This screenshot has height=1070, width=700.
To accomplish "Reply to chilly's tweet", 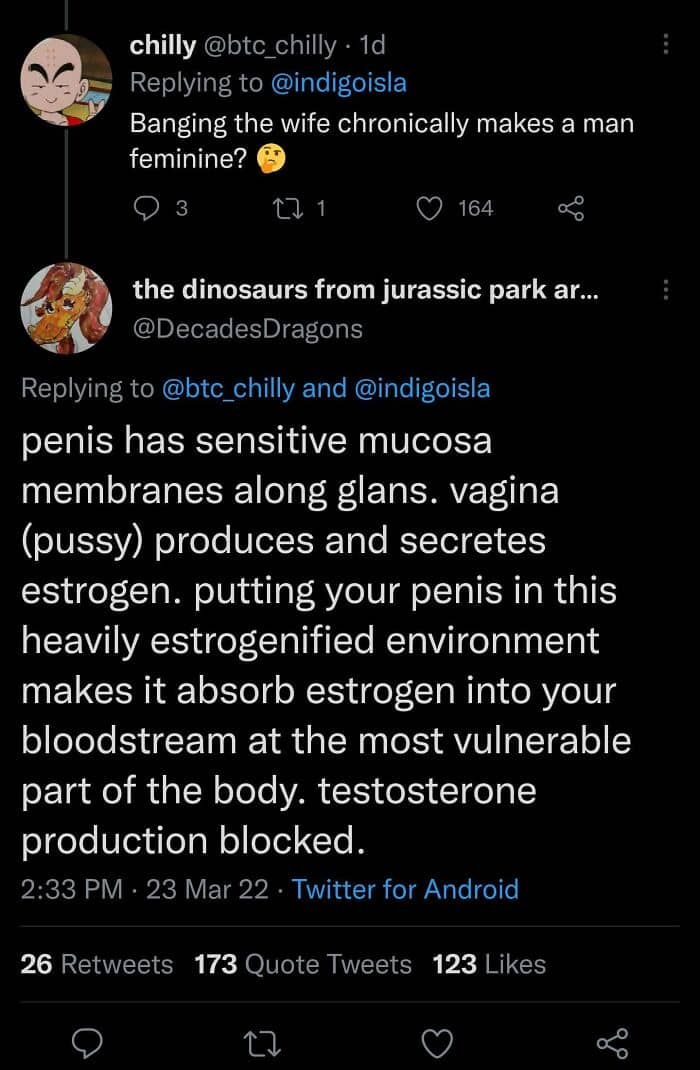I will (147, 208).
